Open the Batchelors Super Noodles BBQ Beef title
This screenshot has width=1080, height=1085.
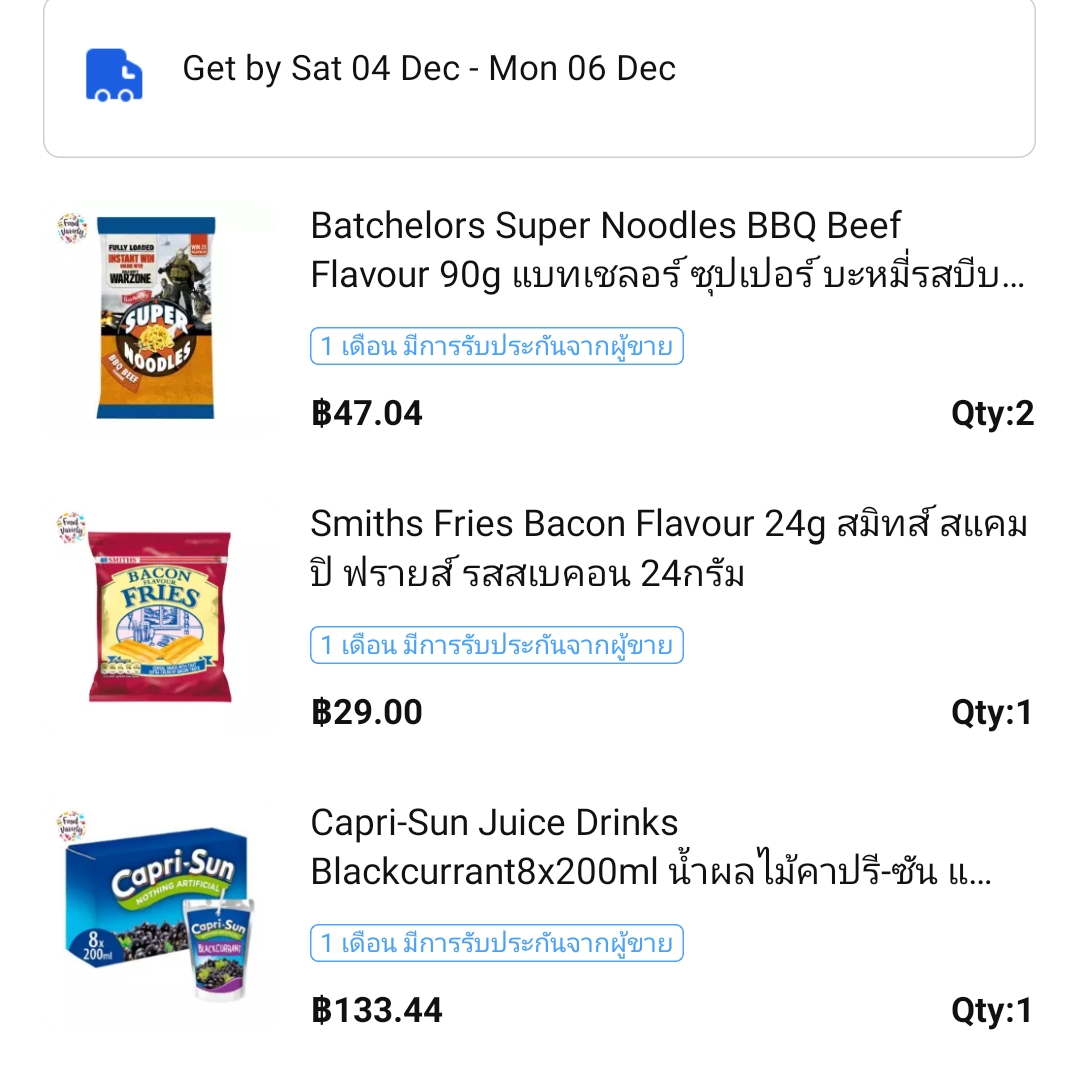click(667, 250)
